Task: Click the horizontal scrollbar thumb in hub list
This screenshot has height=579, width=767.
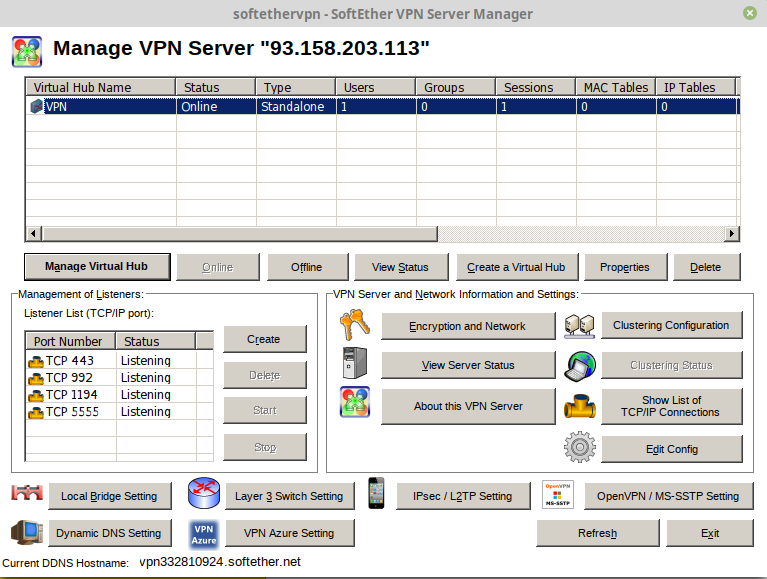Action: 240,234
